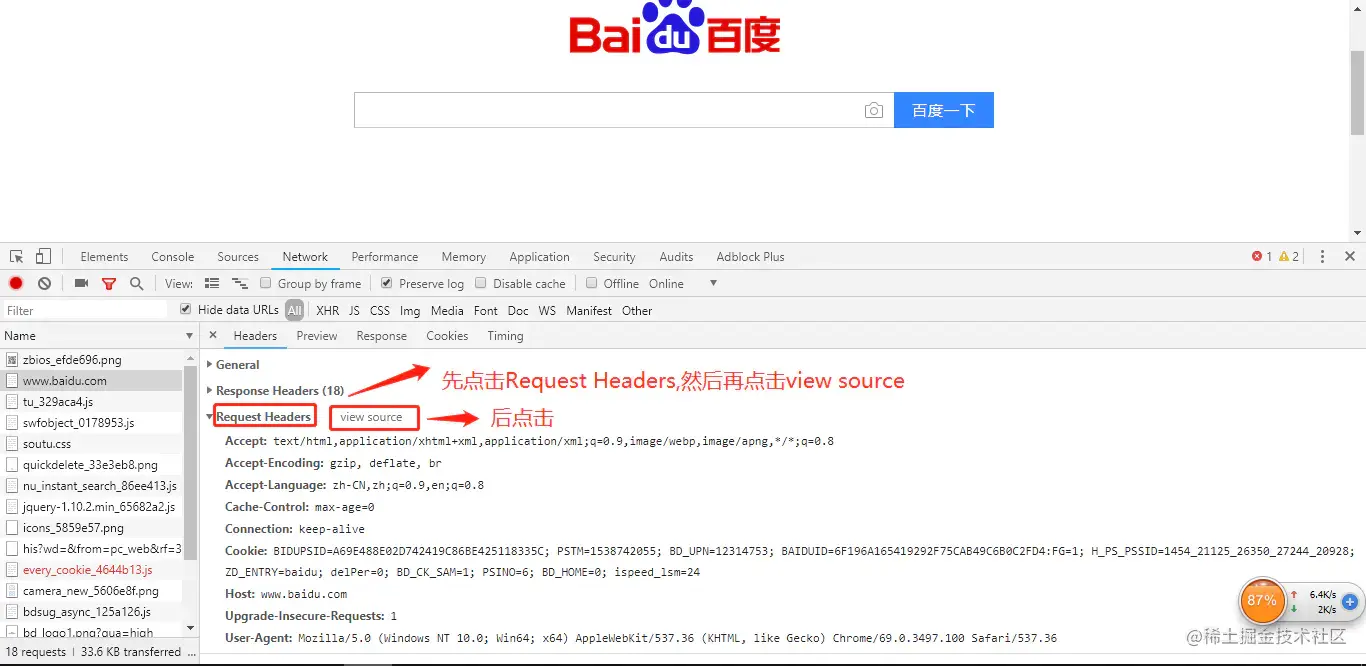Click the inspect element picker icon
The image size is (1366, 666).
coord(17,257)
